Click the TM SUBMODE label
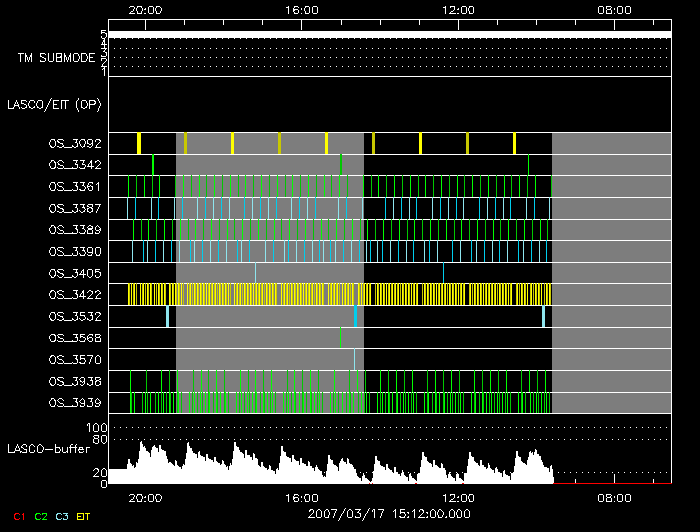 click(56, 57)
